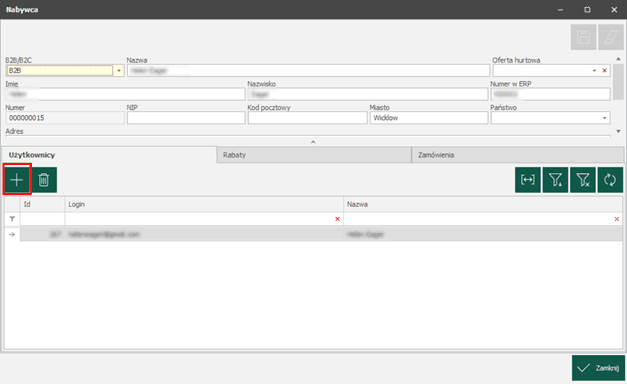
Task: Click the NIP input field
Action: point(186,118)
